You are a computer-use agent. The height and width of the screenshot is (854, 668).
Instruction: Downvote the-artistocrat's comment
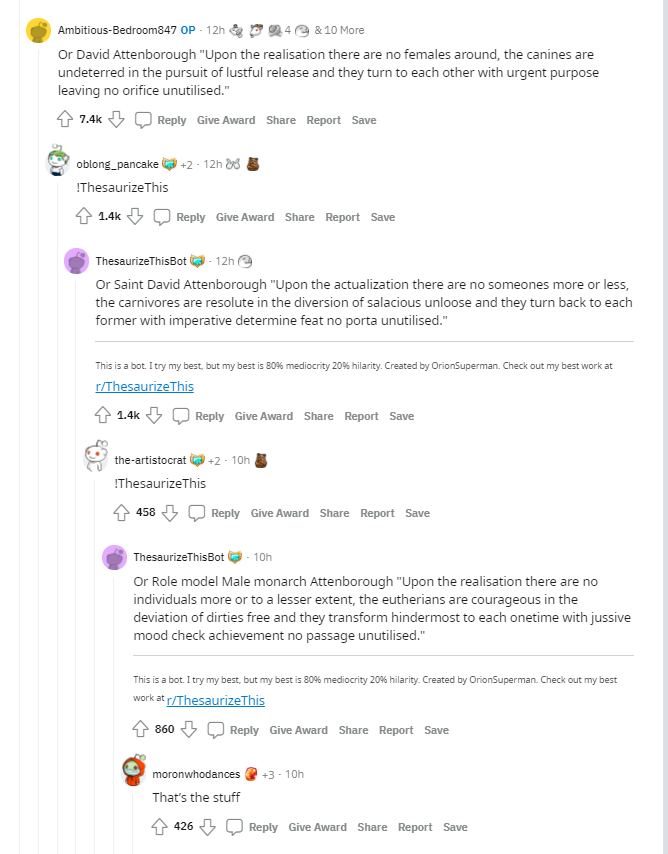169,513
